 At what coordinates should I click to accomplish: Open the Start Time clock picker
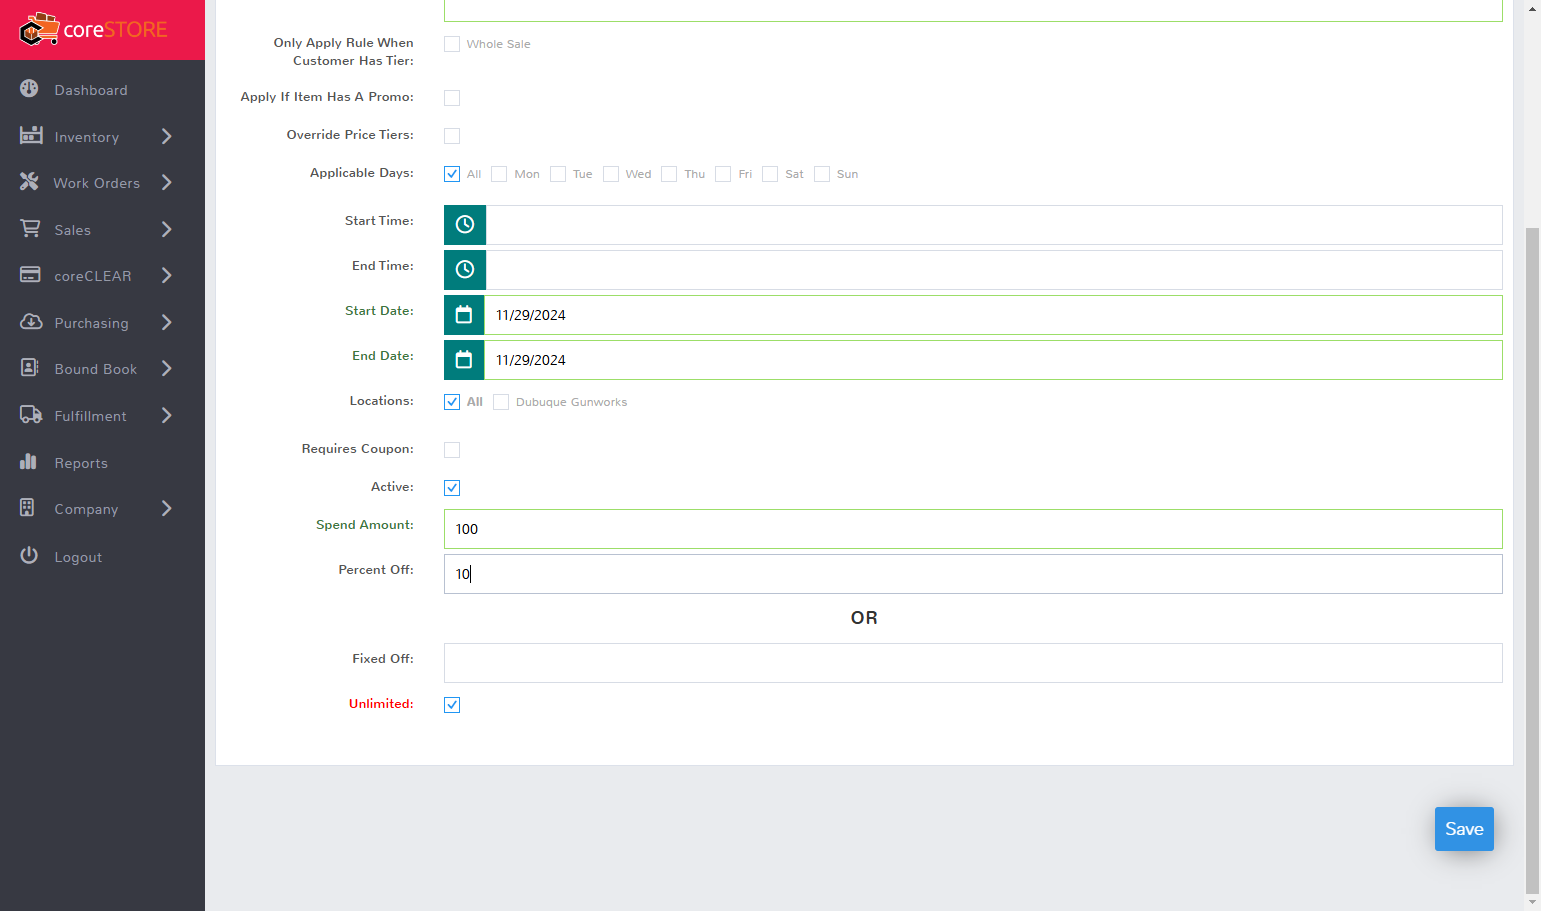click(x=465, y=225)
